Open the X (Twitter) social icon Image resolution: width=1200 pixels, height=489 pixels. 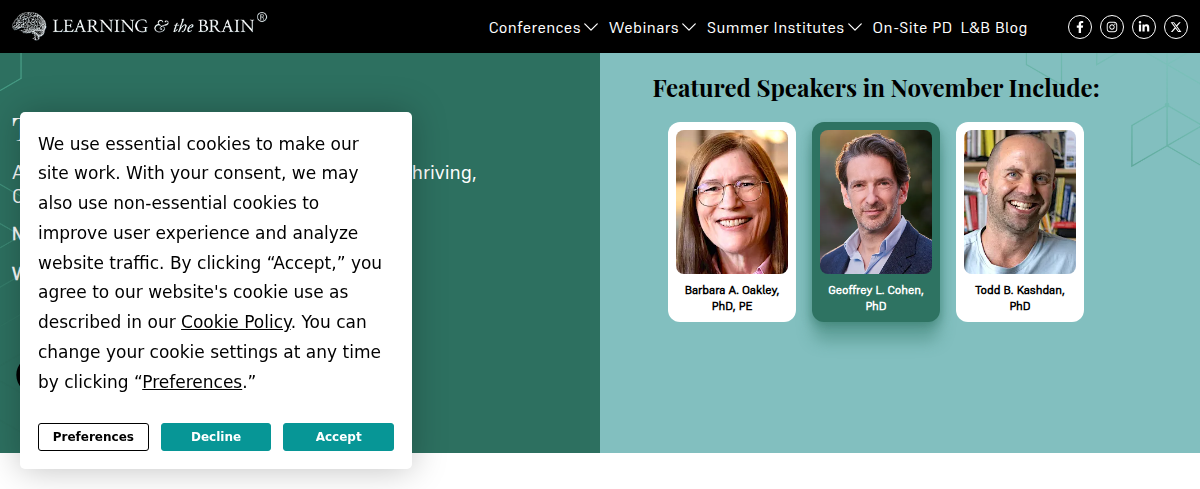tap(1176, 27)
